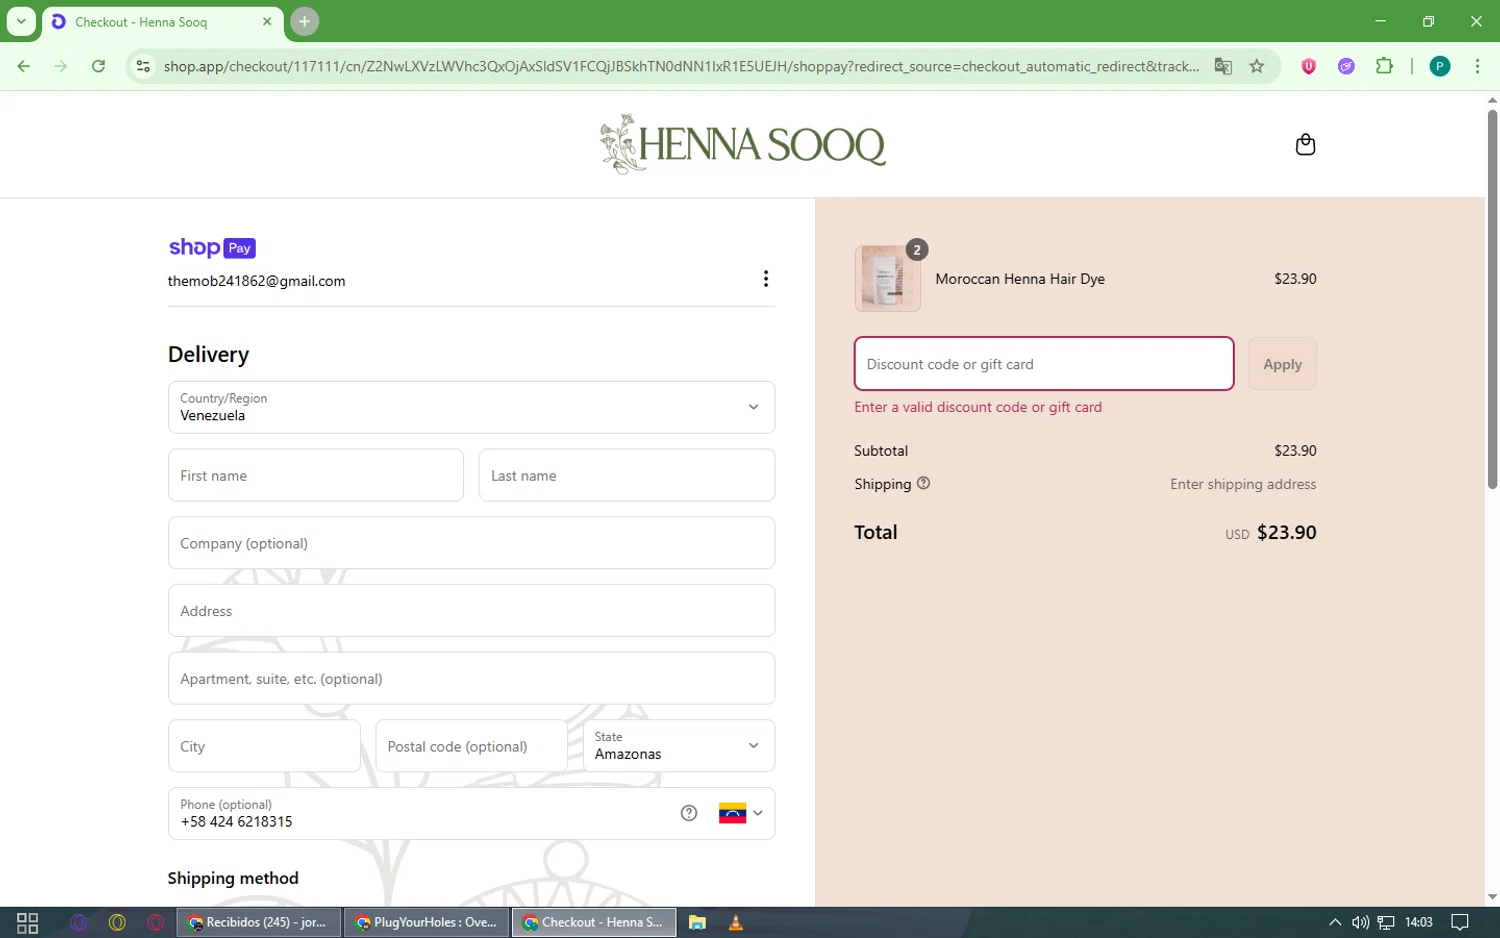Image resolution: width=1500 pixels, height=938 pixels.
Task: Click the Moroccan Henna Hair Dye thumbnail
Action: (888, 279)
